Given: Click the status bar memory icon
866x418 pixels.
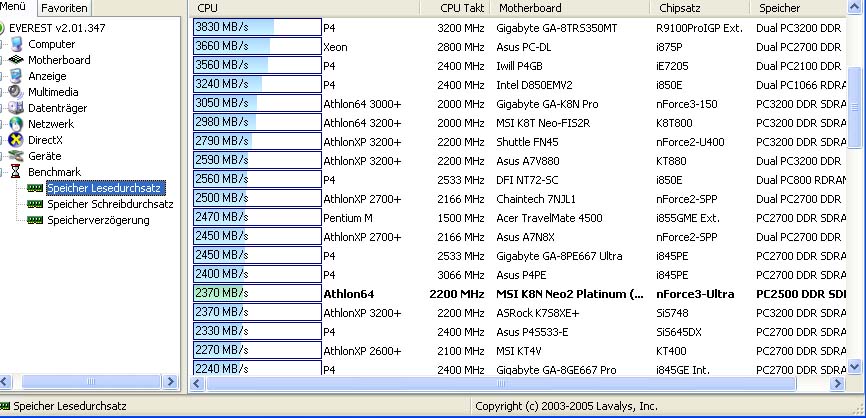Looking at the screenshot, I should [5, 406].
